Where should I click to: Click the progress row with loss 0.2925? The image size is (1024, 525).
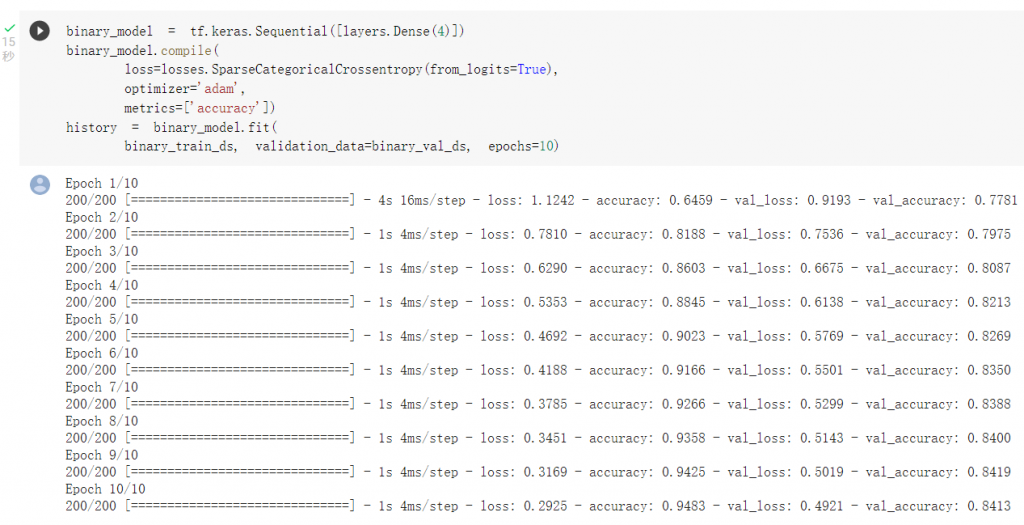coord(538,506)
